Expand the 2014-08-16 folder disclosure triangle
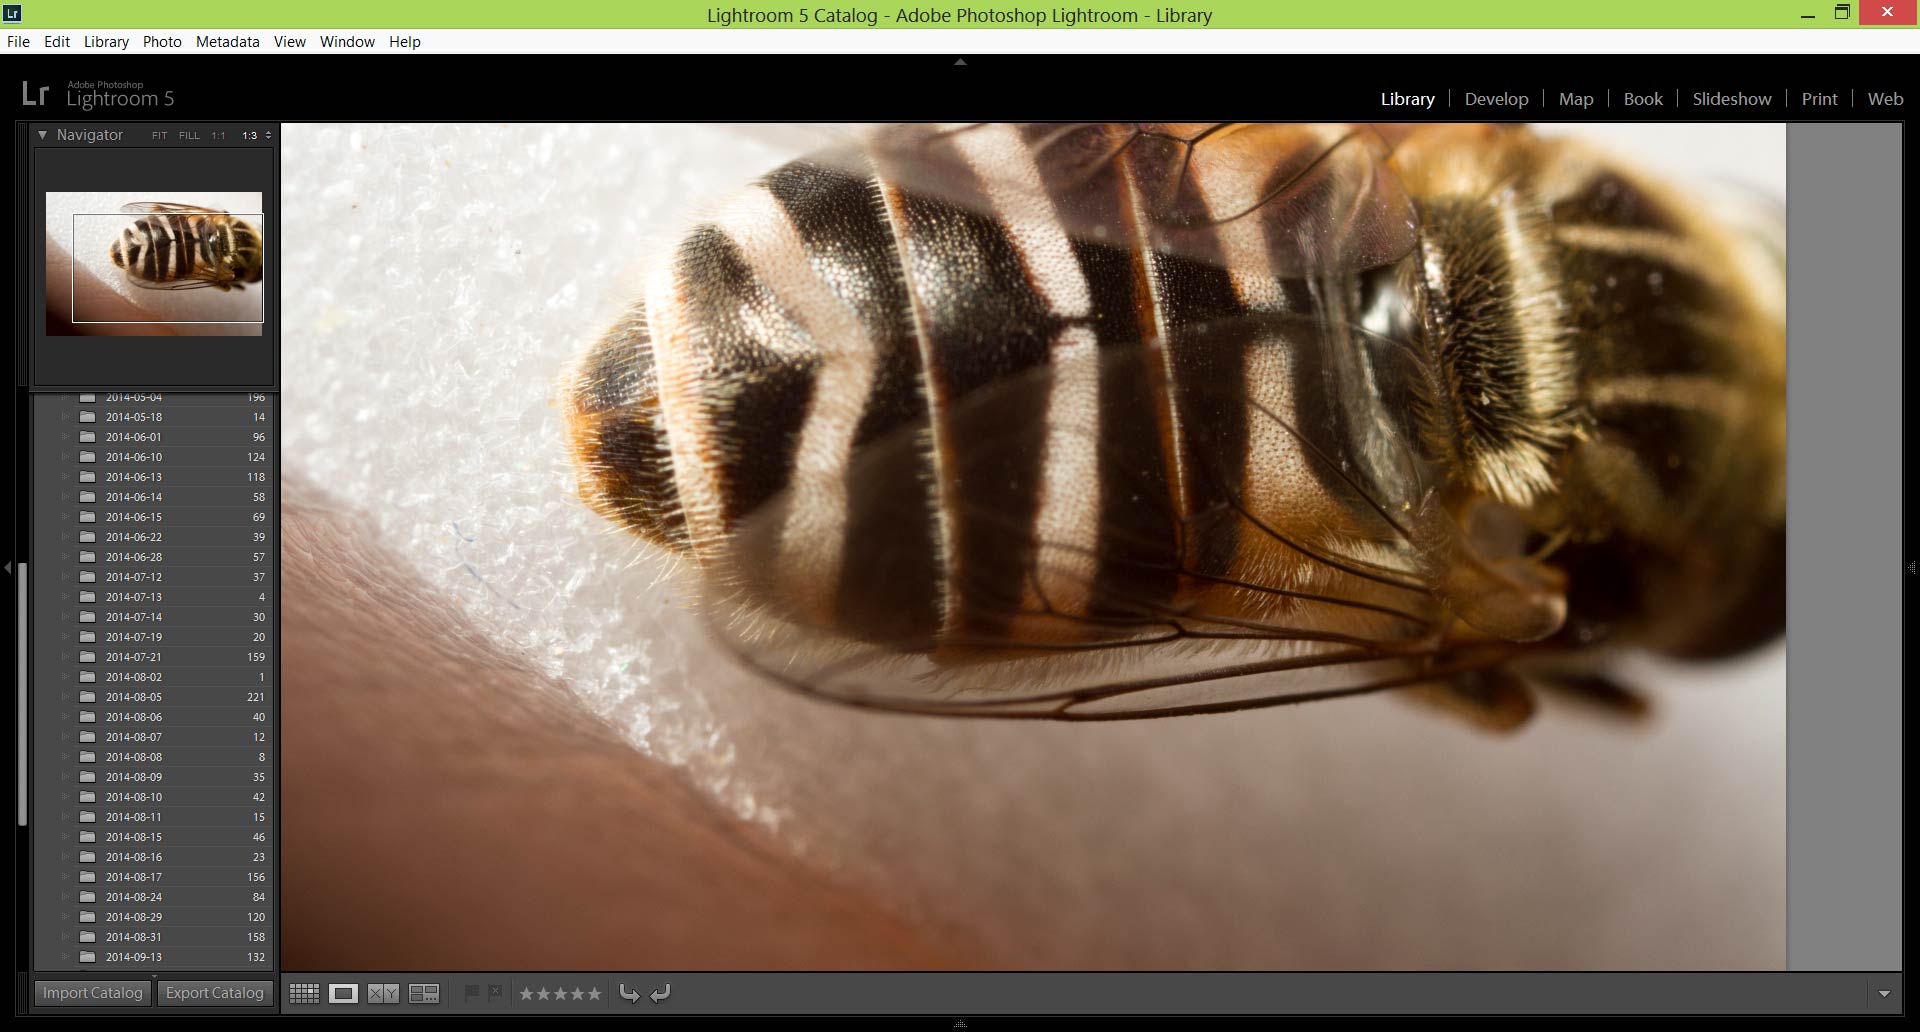The height and width of the screenshot is (1032, 1920). click(67, 857)
